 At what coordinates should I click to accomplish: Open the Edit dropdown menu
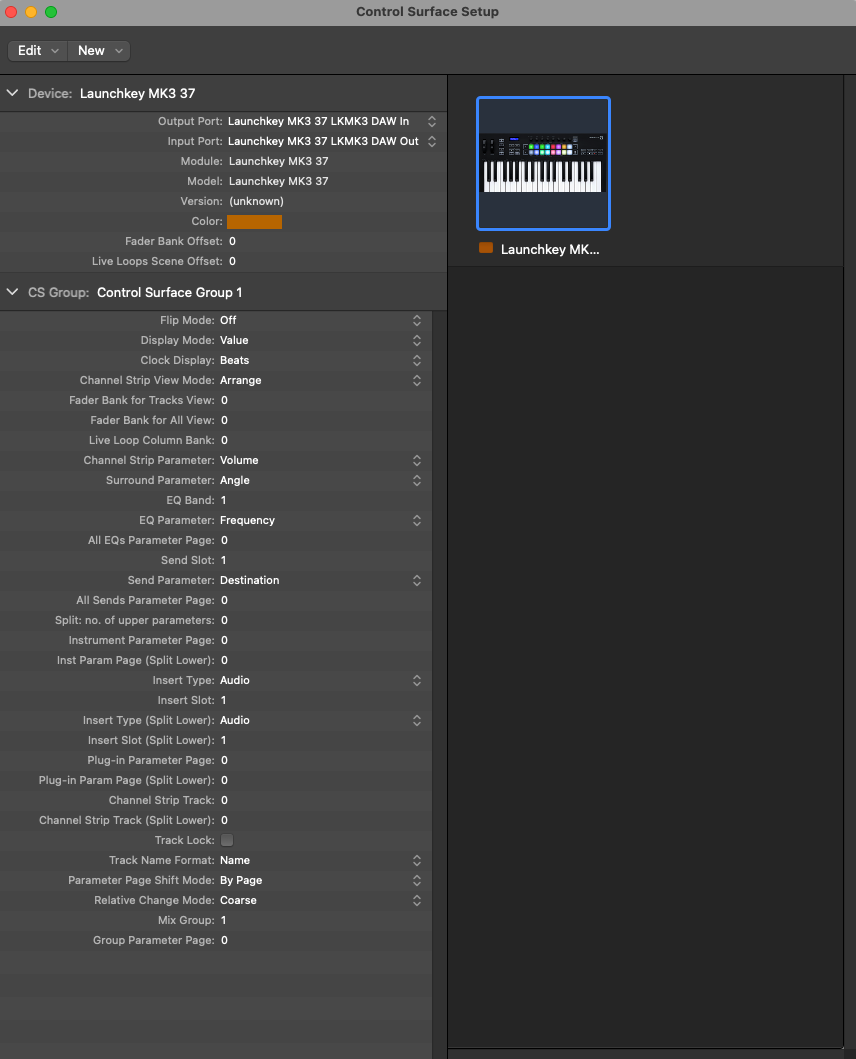(x=38, y=51)
